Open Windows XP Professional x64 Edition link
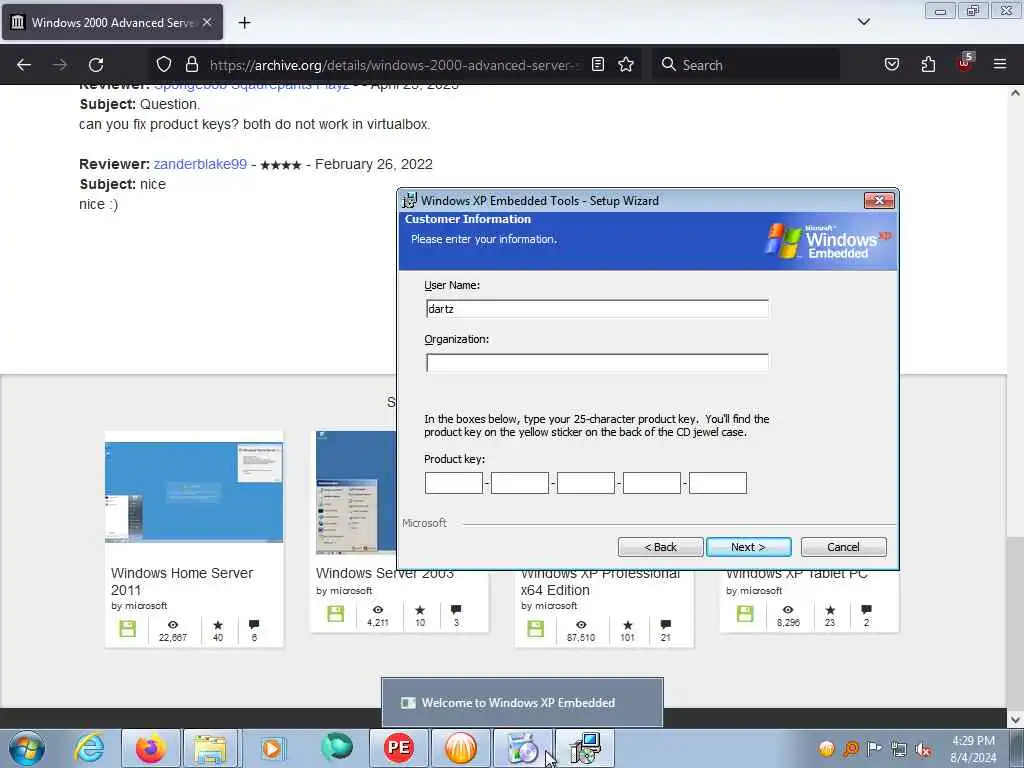 [600, 582]
